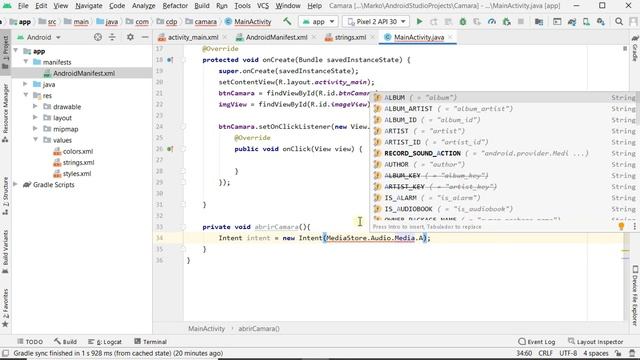Collapse the values folder

(x=36, y=140)
